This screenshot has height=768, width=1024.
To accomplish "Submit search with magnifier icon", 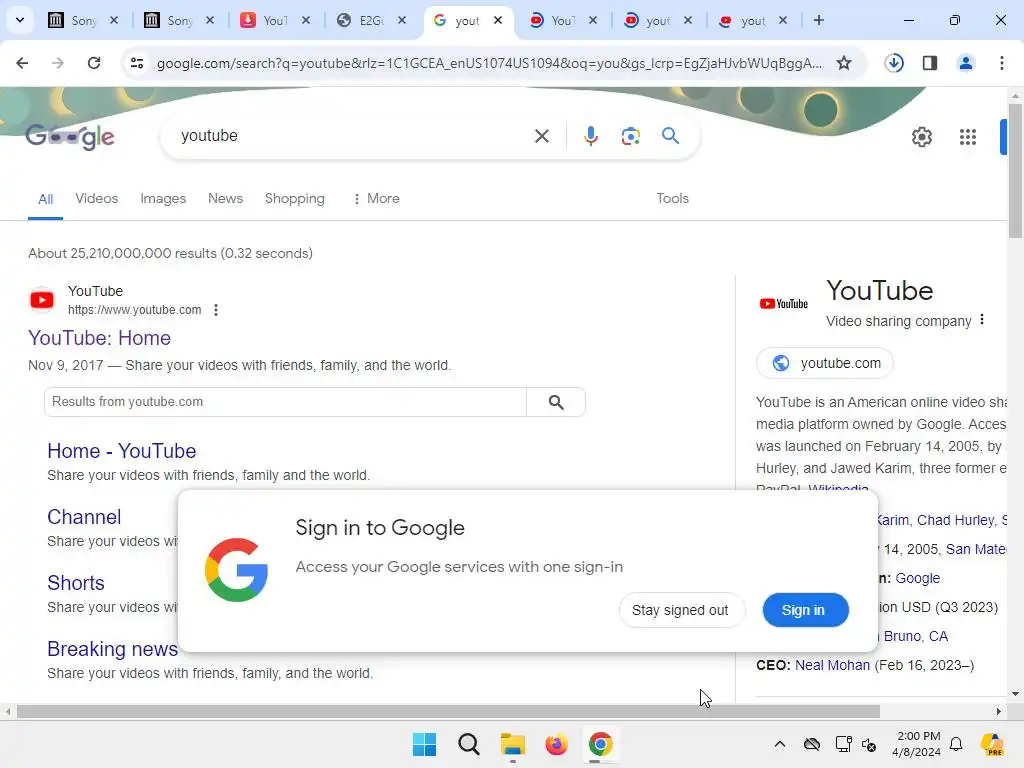I will [671, 136].
